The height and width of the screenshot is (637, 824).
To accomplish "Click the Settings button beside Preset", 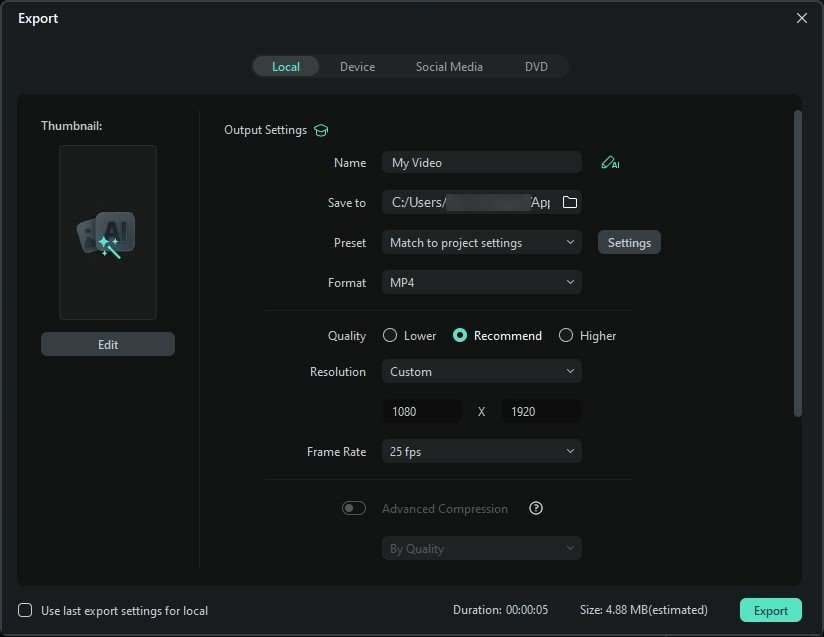I will [629, 243].
